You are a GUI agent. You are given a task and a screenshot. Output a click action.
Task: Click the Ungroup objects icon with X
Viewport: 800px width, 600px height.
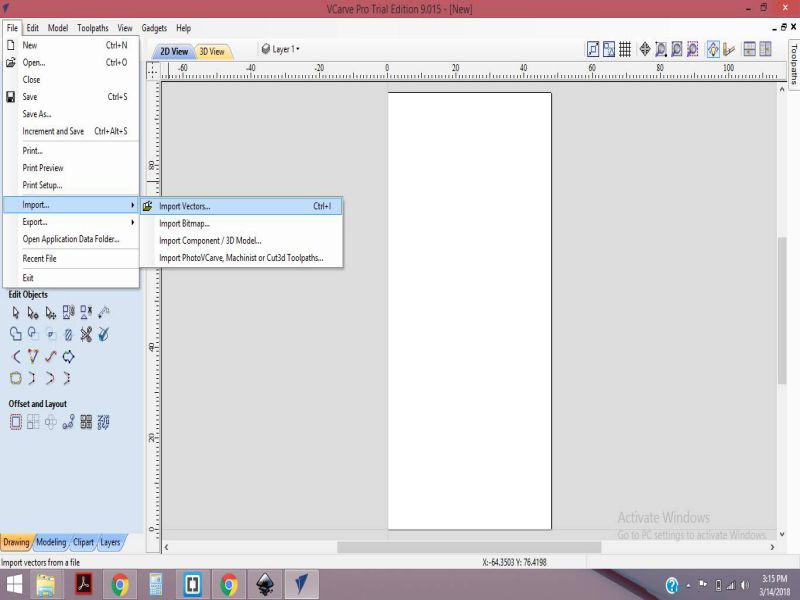pyautogui.click(x=86, y=312)
